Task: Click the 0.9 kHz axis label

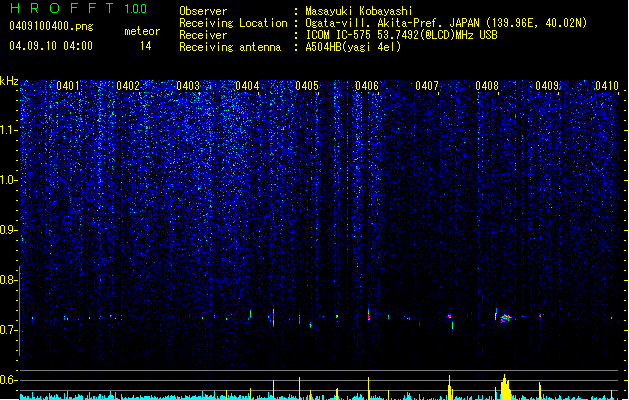Action: (x=8, y=230)
